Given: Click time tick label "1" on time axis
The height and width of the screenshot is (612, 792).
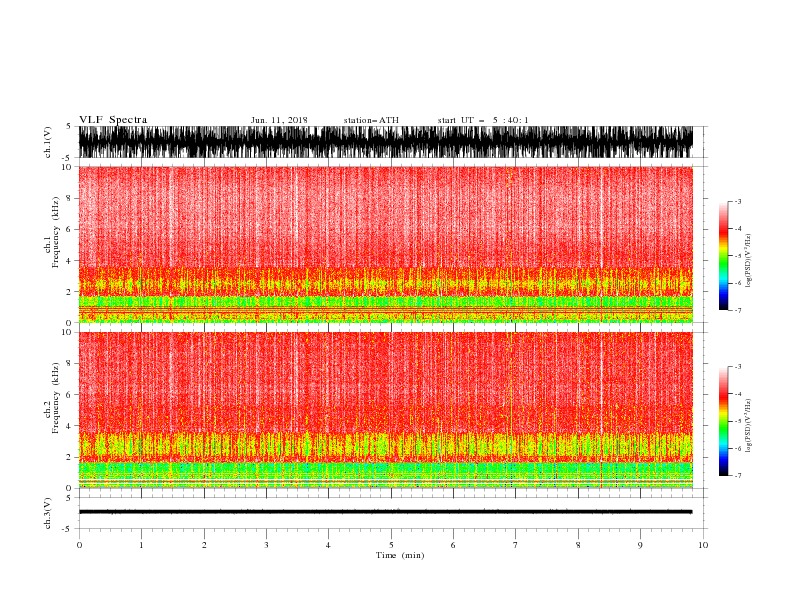Looking at the screenshot, I should tap(141, 545).
